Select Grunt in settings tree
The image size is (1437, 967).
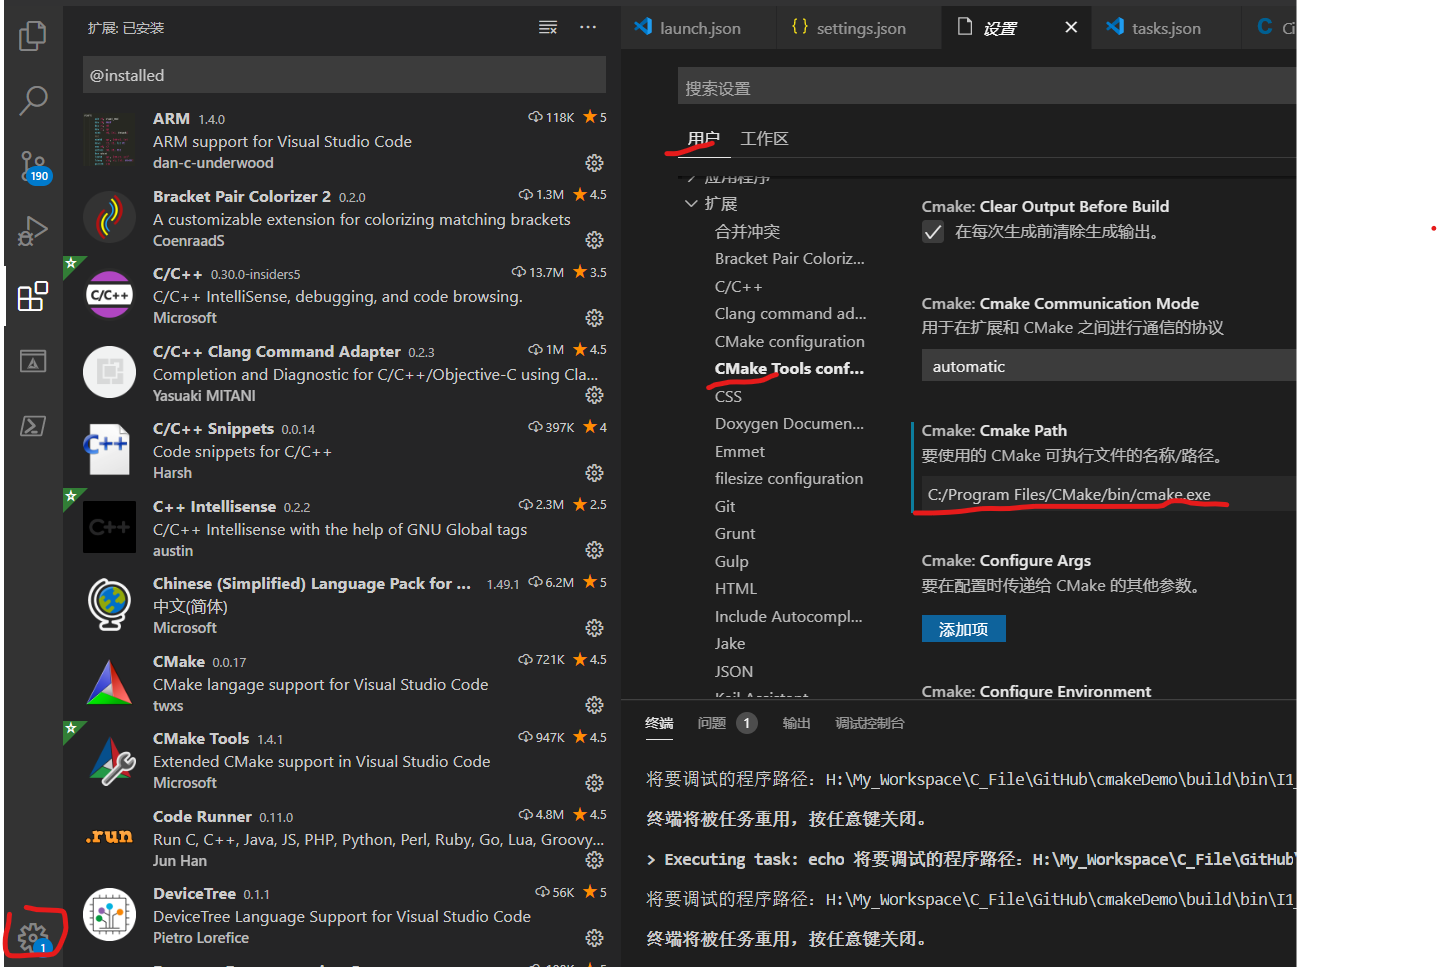coord(734,534)
